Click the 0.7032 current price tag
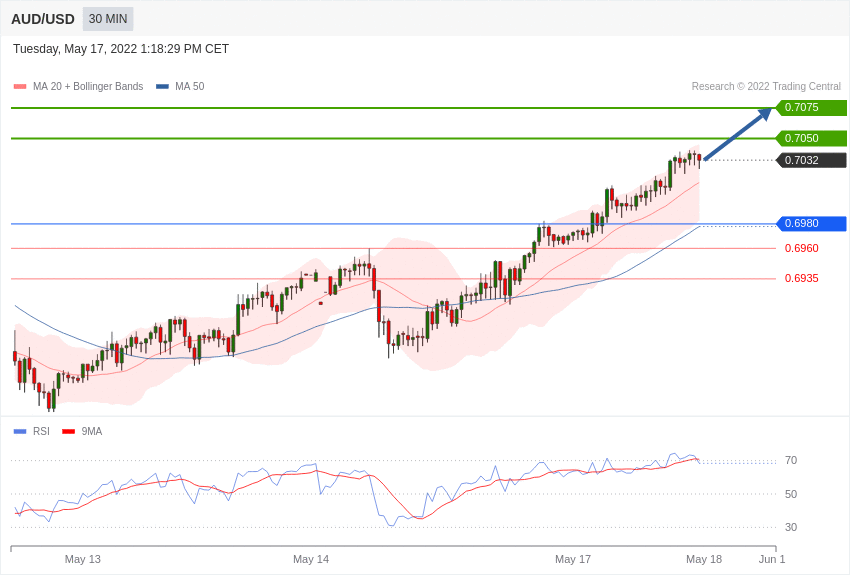Screen dimensions: 850x576 (811, 160)
